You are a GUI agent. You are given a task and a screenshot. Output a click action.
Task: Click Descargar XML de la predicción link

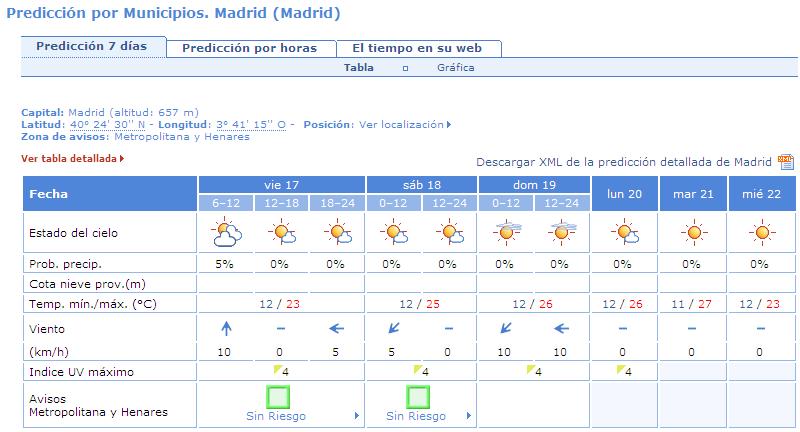pyautogui.click(x=623, y=162)
